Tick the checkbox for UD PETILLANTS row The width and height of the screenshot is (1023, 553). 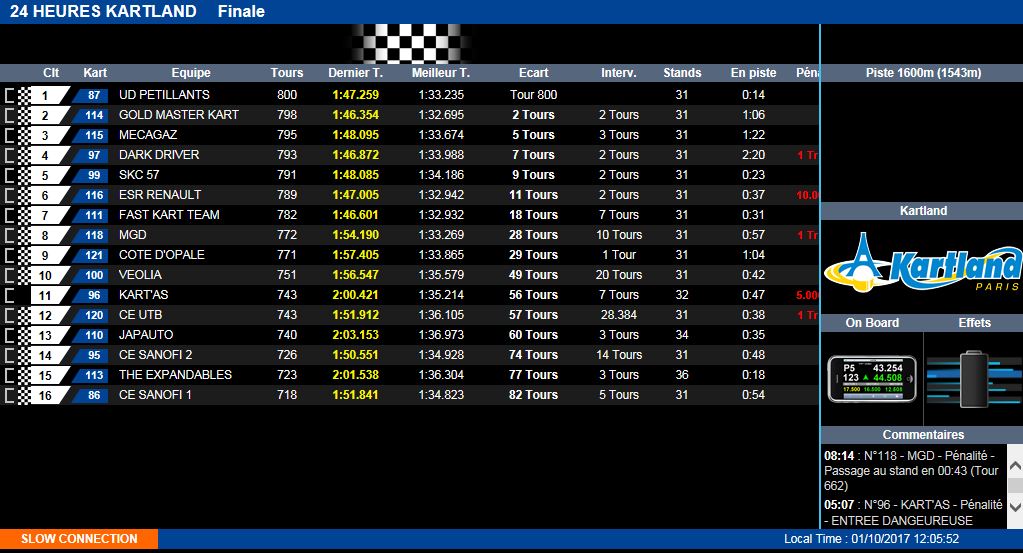10,95
